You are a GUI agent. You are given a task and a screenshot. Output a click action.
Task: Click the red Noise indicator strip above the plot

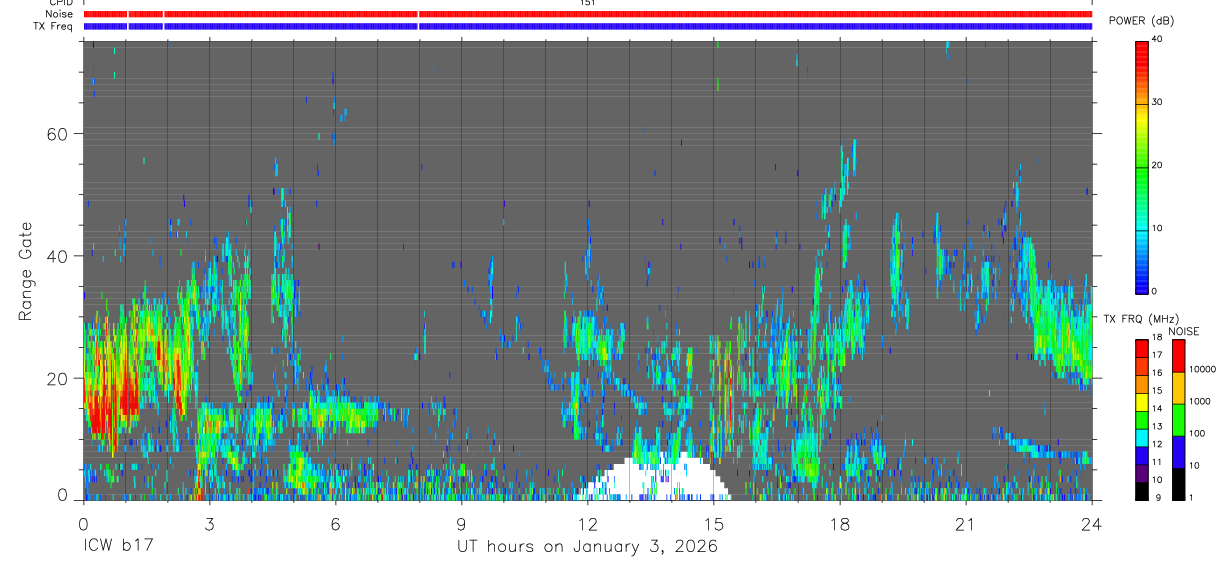pos(588,14)
